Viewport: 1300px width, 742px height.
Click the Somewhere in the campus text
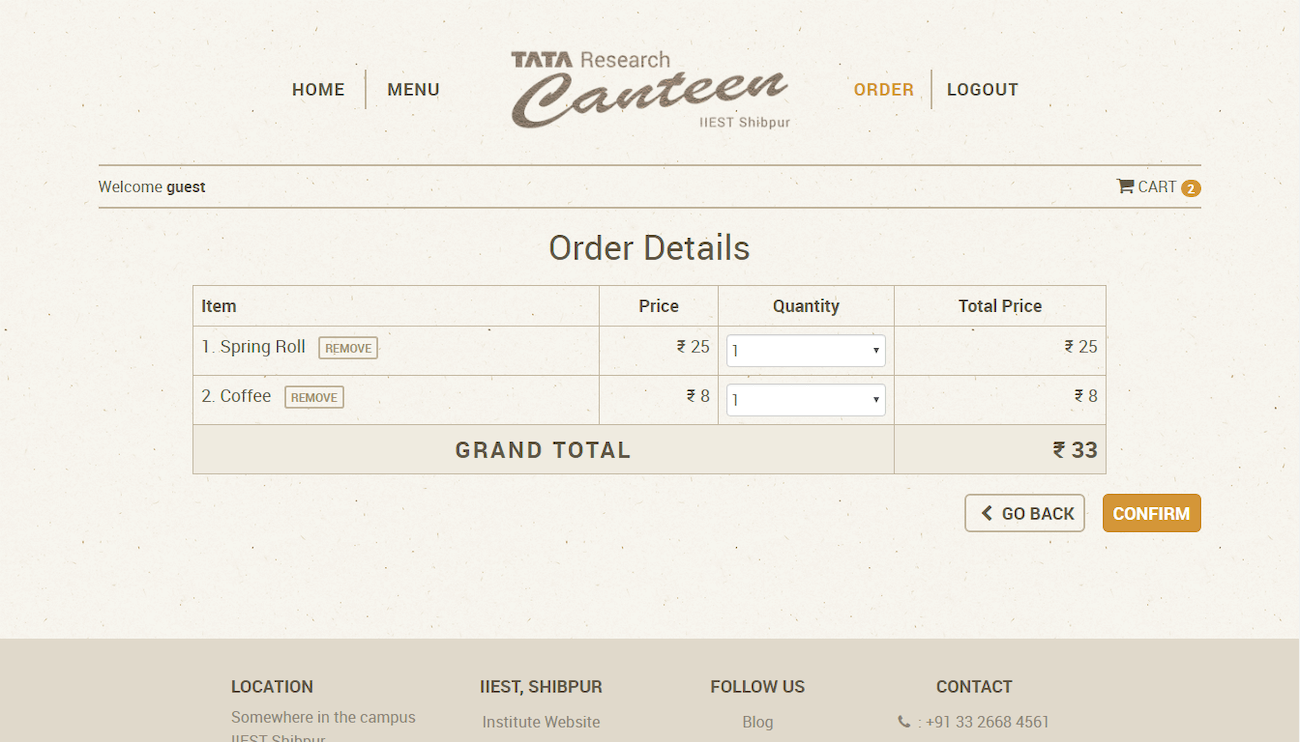323,717
